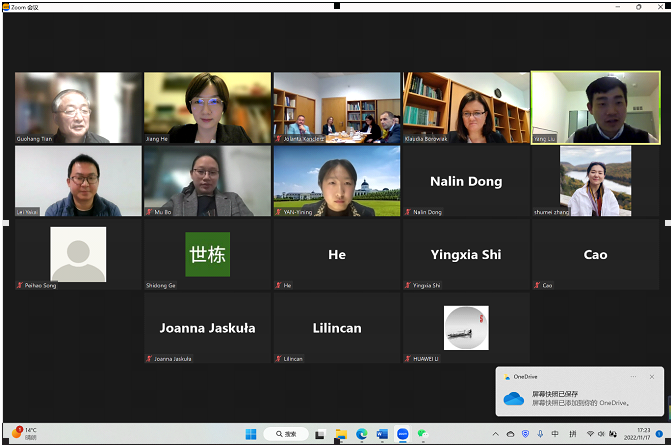Dismiss the OneDrive notification with its X

click(x=652, y=376)
